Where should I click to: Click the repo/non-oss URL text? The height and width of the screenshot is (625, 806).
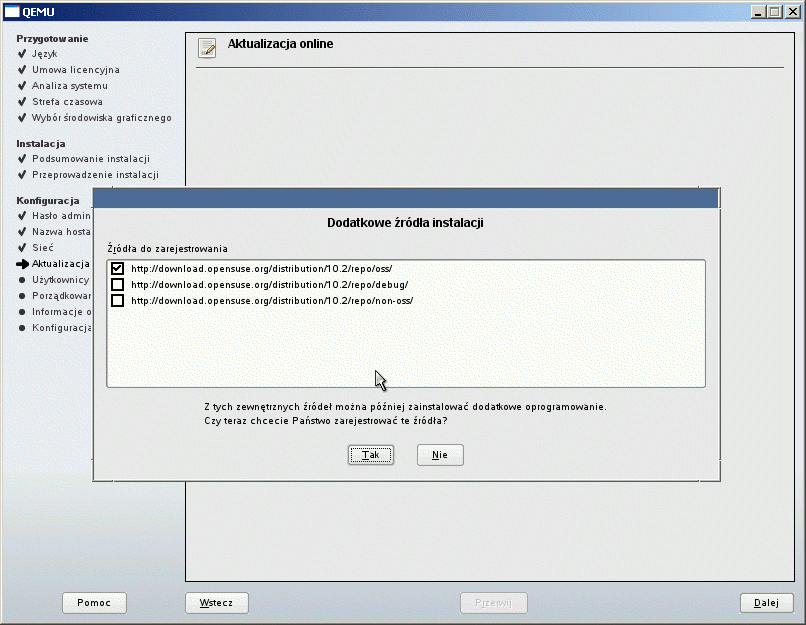[x=272, y=301]
